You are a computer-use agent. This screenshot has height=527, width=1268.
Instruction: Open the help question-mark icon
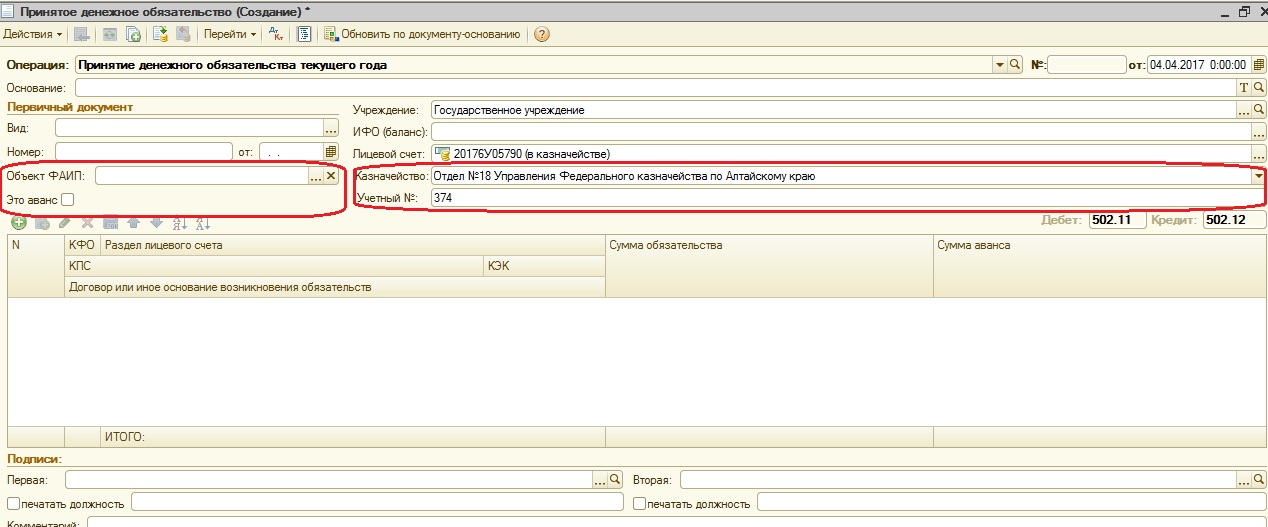click(x=541, y=34)
